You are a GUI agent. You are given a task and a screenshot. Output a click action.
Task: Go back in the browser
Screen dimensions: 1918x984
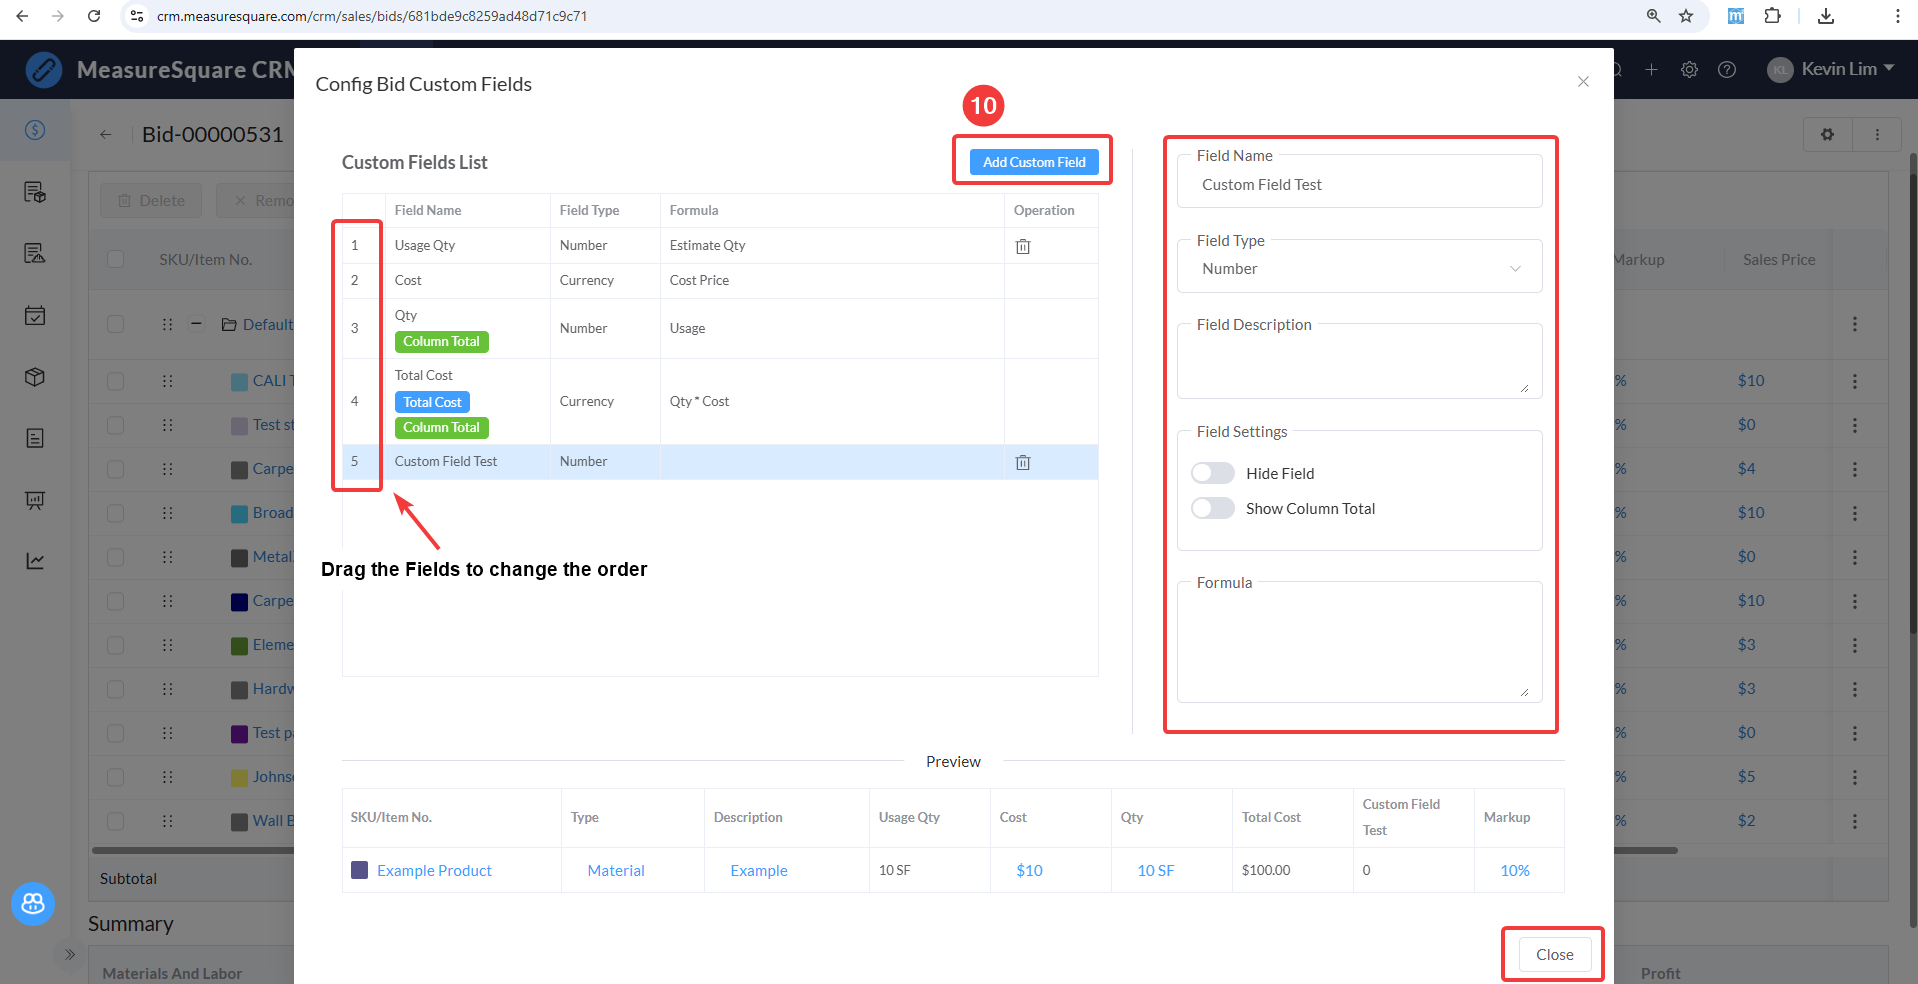[x=22, y=16]
